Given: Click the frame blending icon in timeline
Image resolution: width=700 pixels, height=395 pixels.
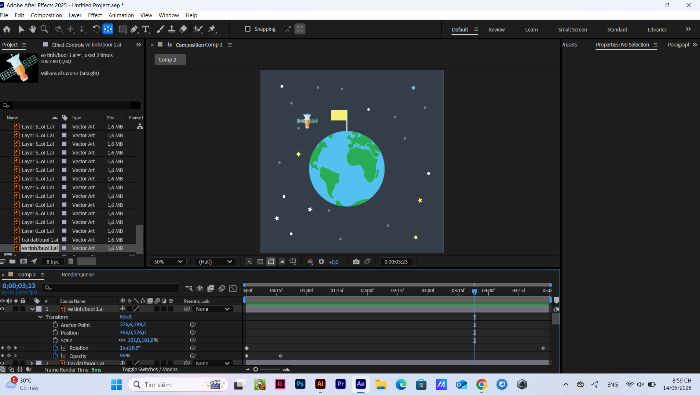Looking at the screenshot, I should pyautogui.click(x=210, y=289).
